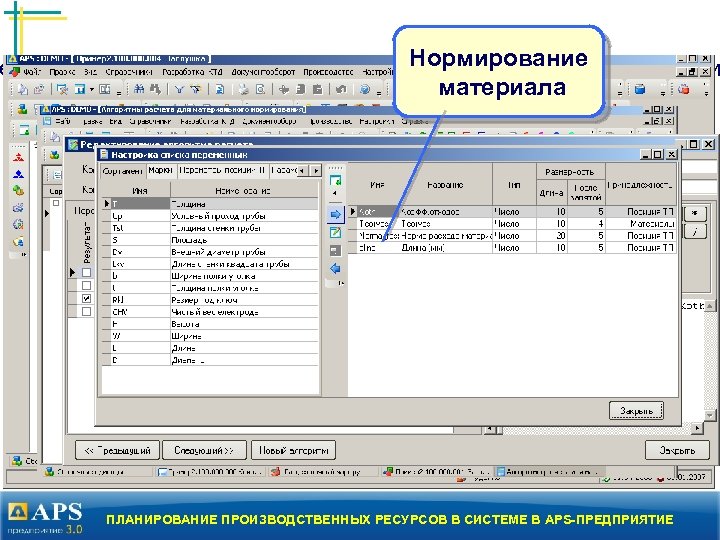Viewport: 720px width, 540px height.
Task: Click the undo arrow icon in main toolbar
Action: point(340,89)
